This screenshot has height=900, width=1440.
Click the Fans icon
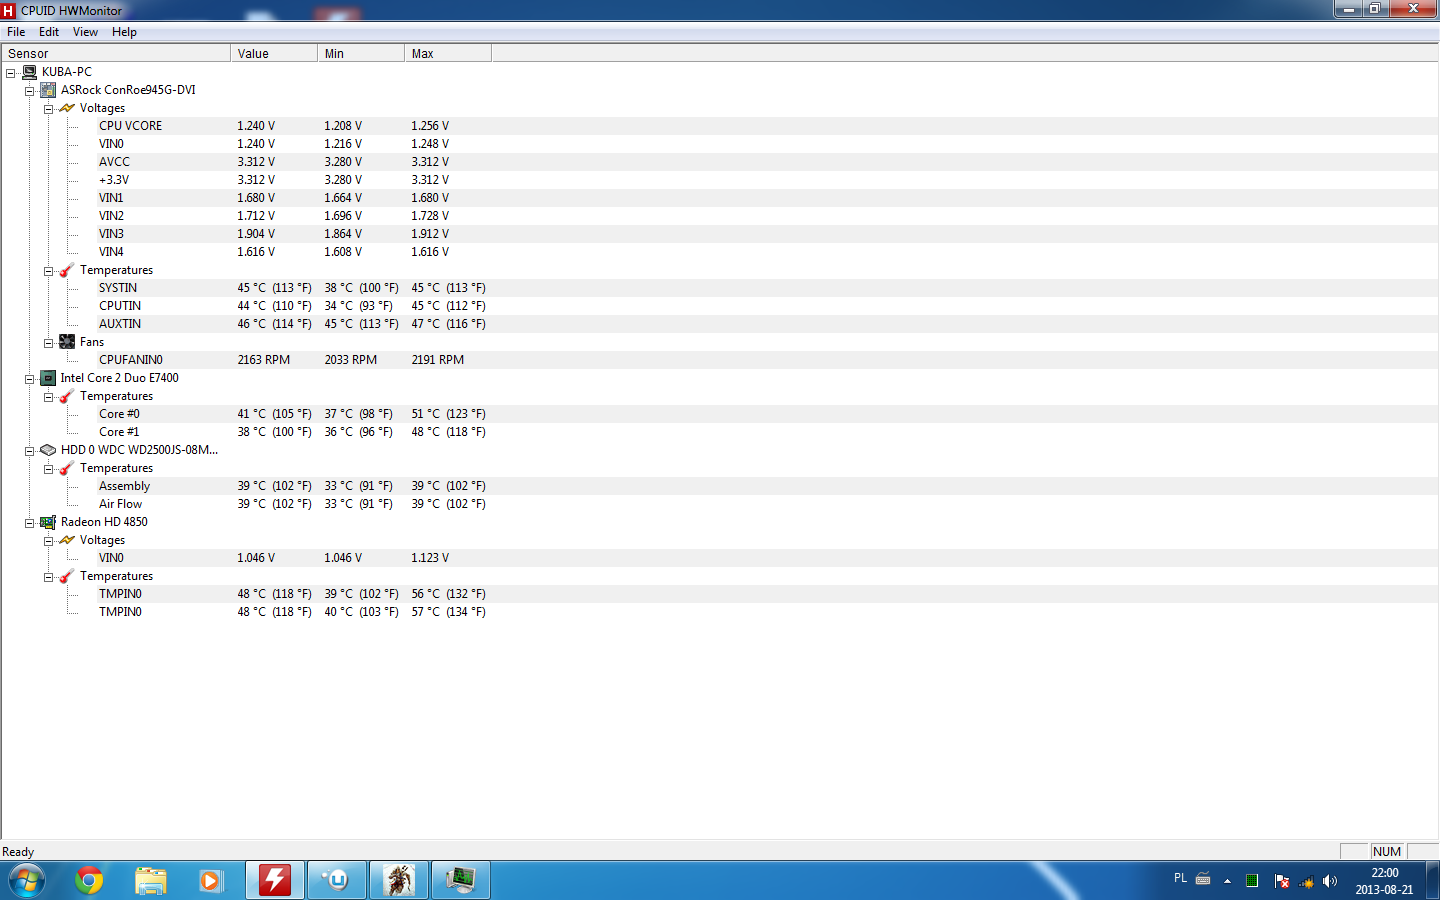pyautogui.click(x=67, y=342)
